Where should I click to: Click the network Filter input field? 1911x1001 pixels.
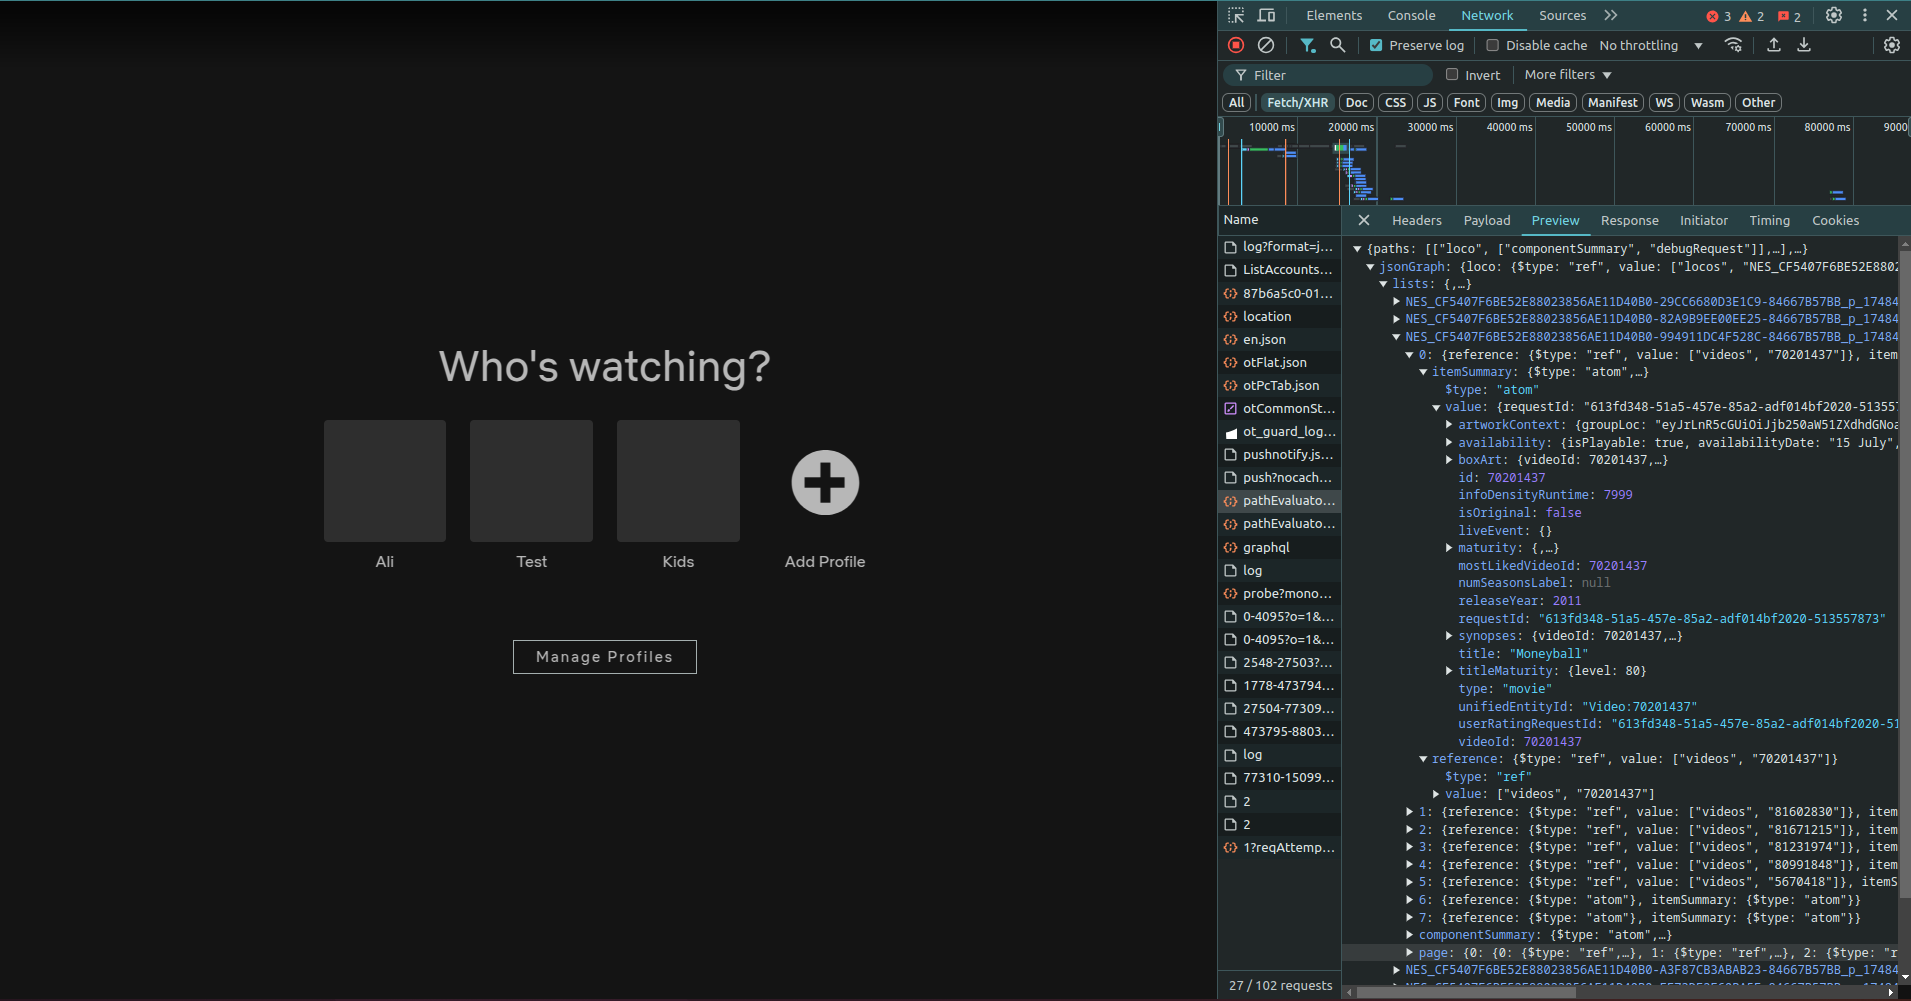point(1328,75)
